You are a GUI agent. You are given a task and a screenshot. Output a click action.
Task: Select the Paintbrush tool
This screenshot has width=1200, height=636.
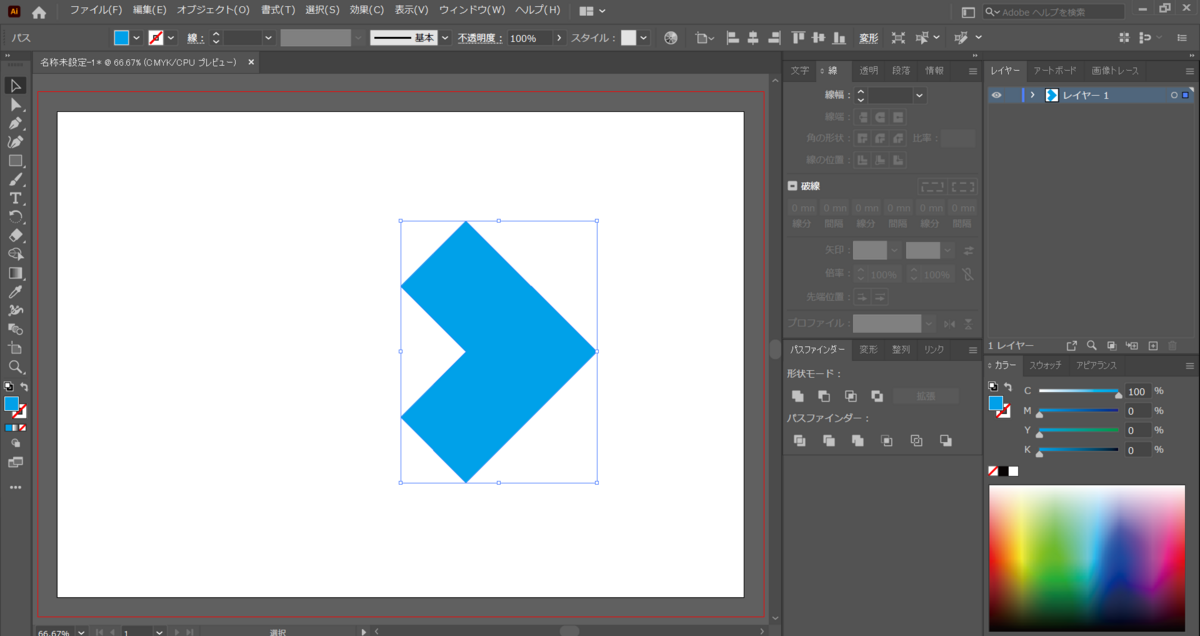tap(16, 180)
